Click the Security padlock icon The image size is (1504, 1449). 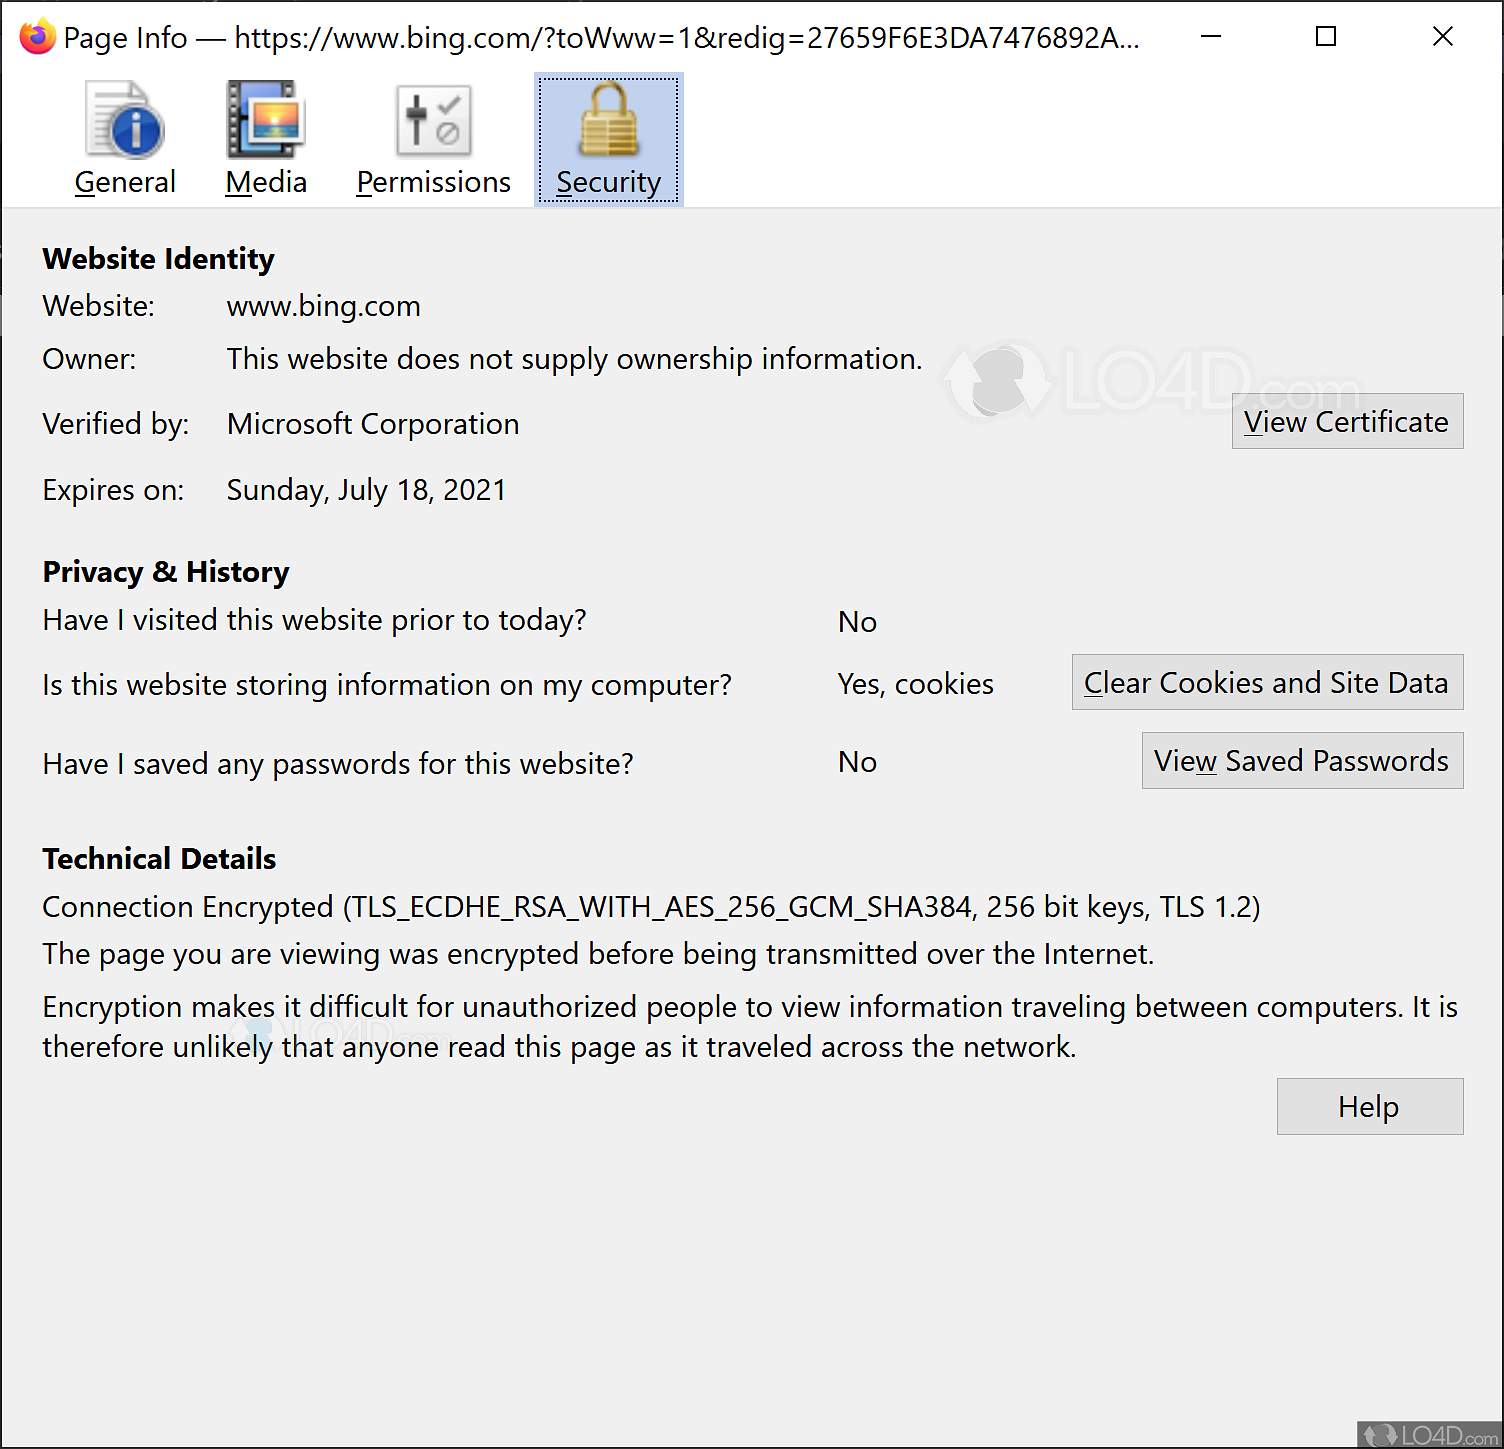[608, 119]
